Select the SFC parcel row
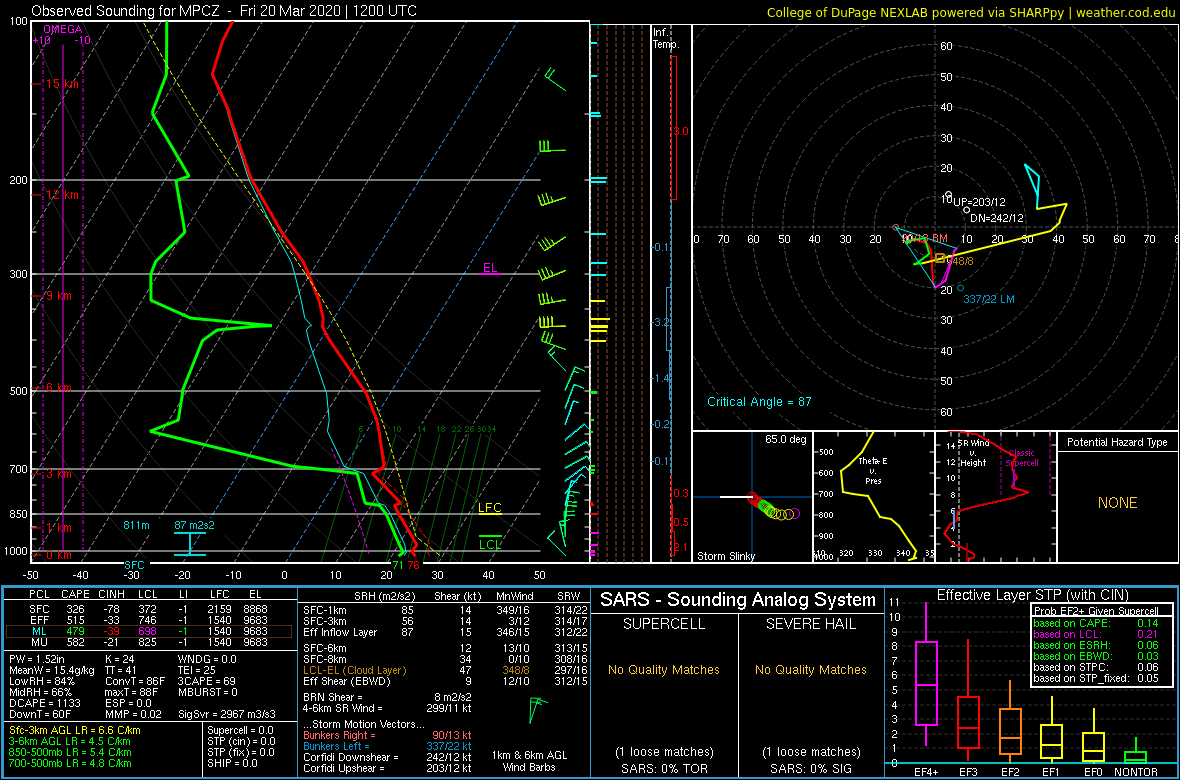 click(148, 607)
